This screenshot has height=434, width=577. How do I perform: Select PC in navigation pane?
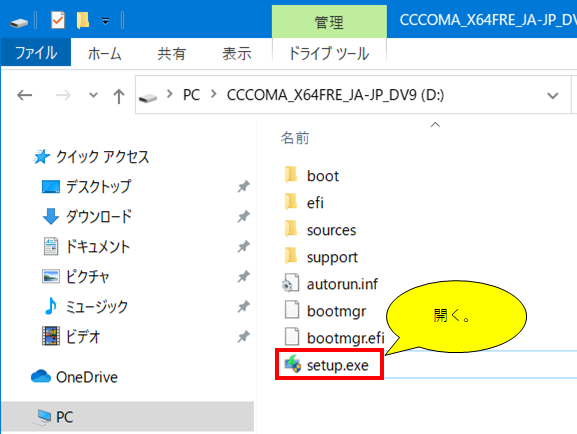tap(65, 417)
